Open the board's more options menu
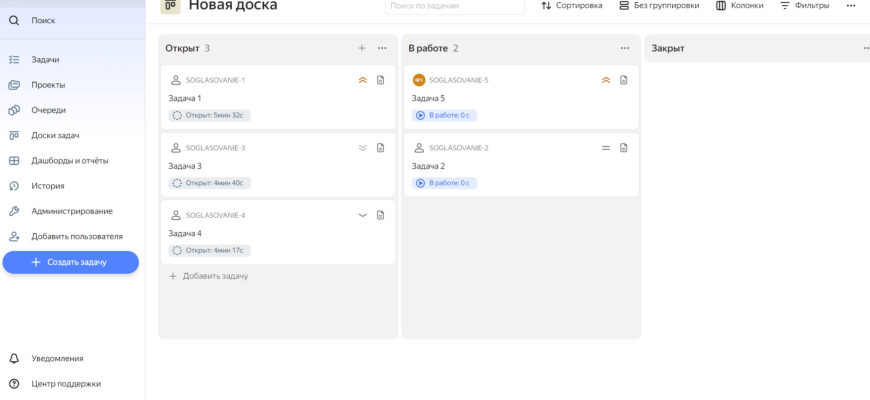 coord(851,6)
